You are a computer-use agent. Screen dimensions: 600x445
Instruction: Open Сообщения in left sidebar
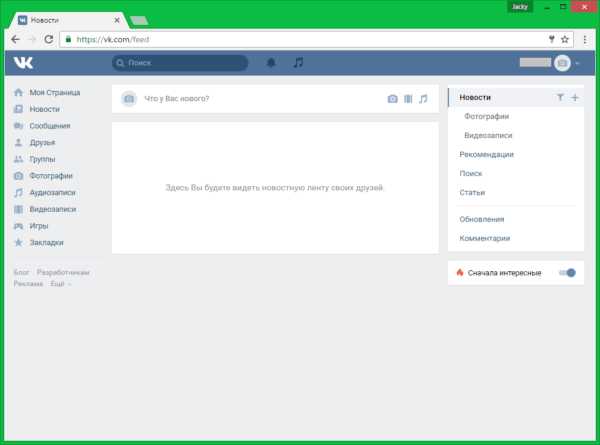tap(50, 126)
